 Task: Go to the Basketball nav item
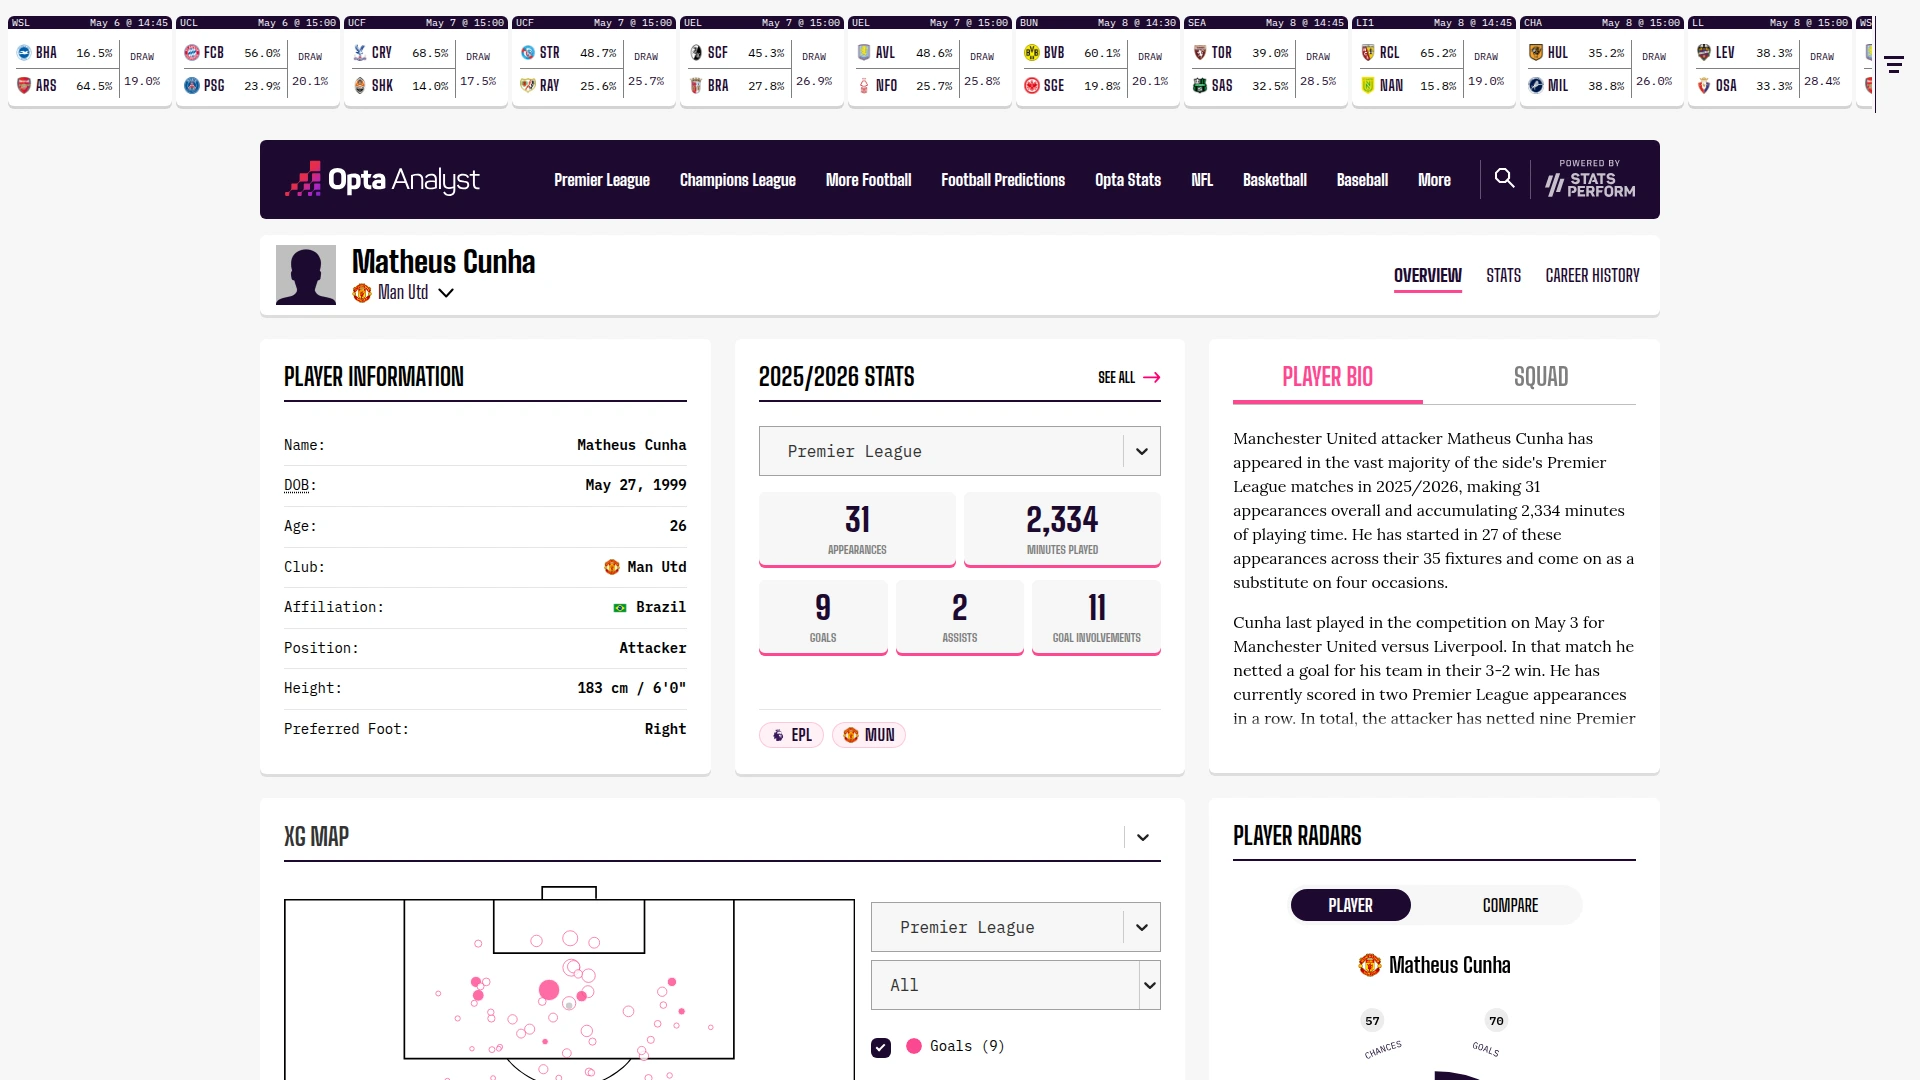(1275, 180)
